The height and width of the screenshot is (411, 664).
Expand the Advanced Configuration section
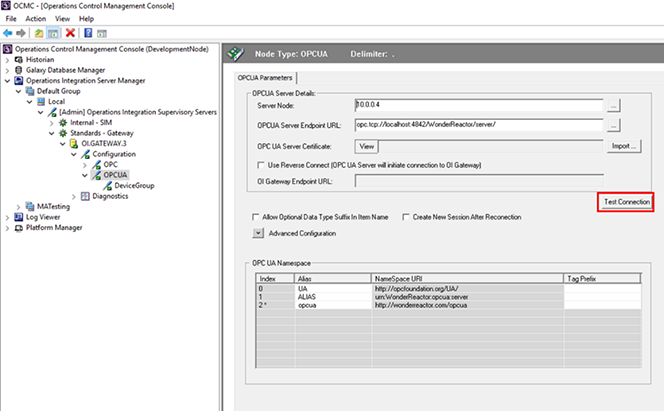coord(258,233)
